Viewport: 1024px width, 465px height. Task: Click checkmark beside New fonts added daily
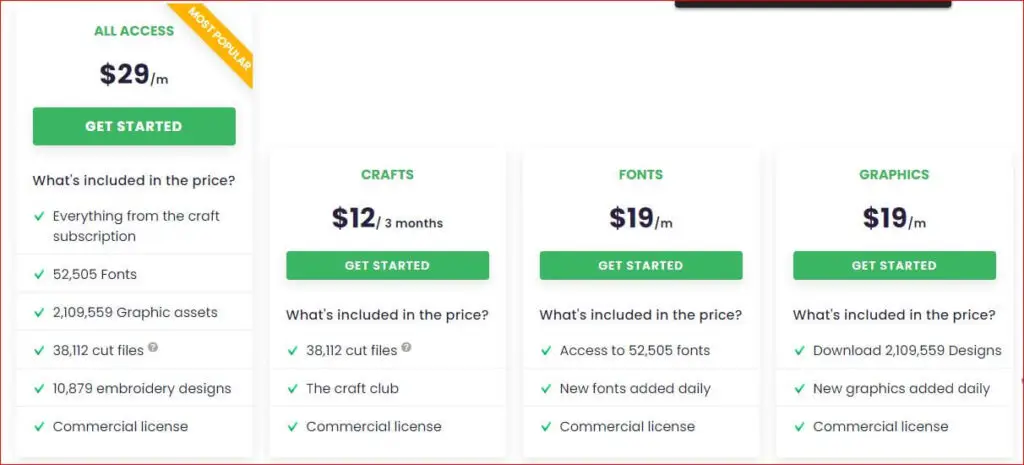point(546,389)
